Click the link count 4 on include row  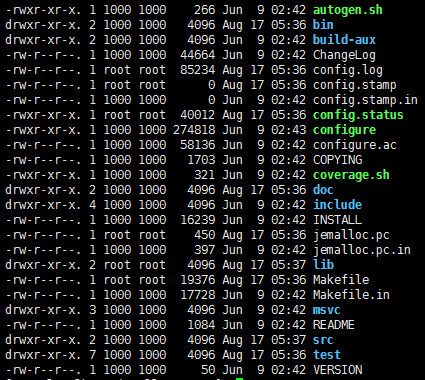(93, 205)
